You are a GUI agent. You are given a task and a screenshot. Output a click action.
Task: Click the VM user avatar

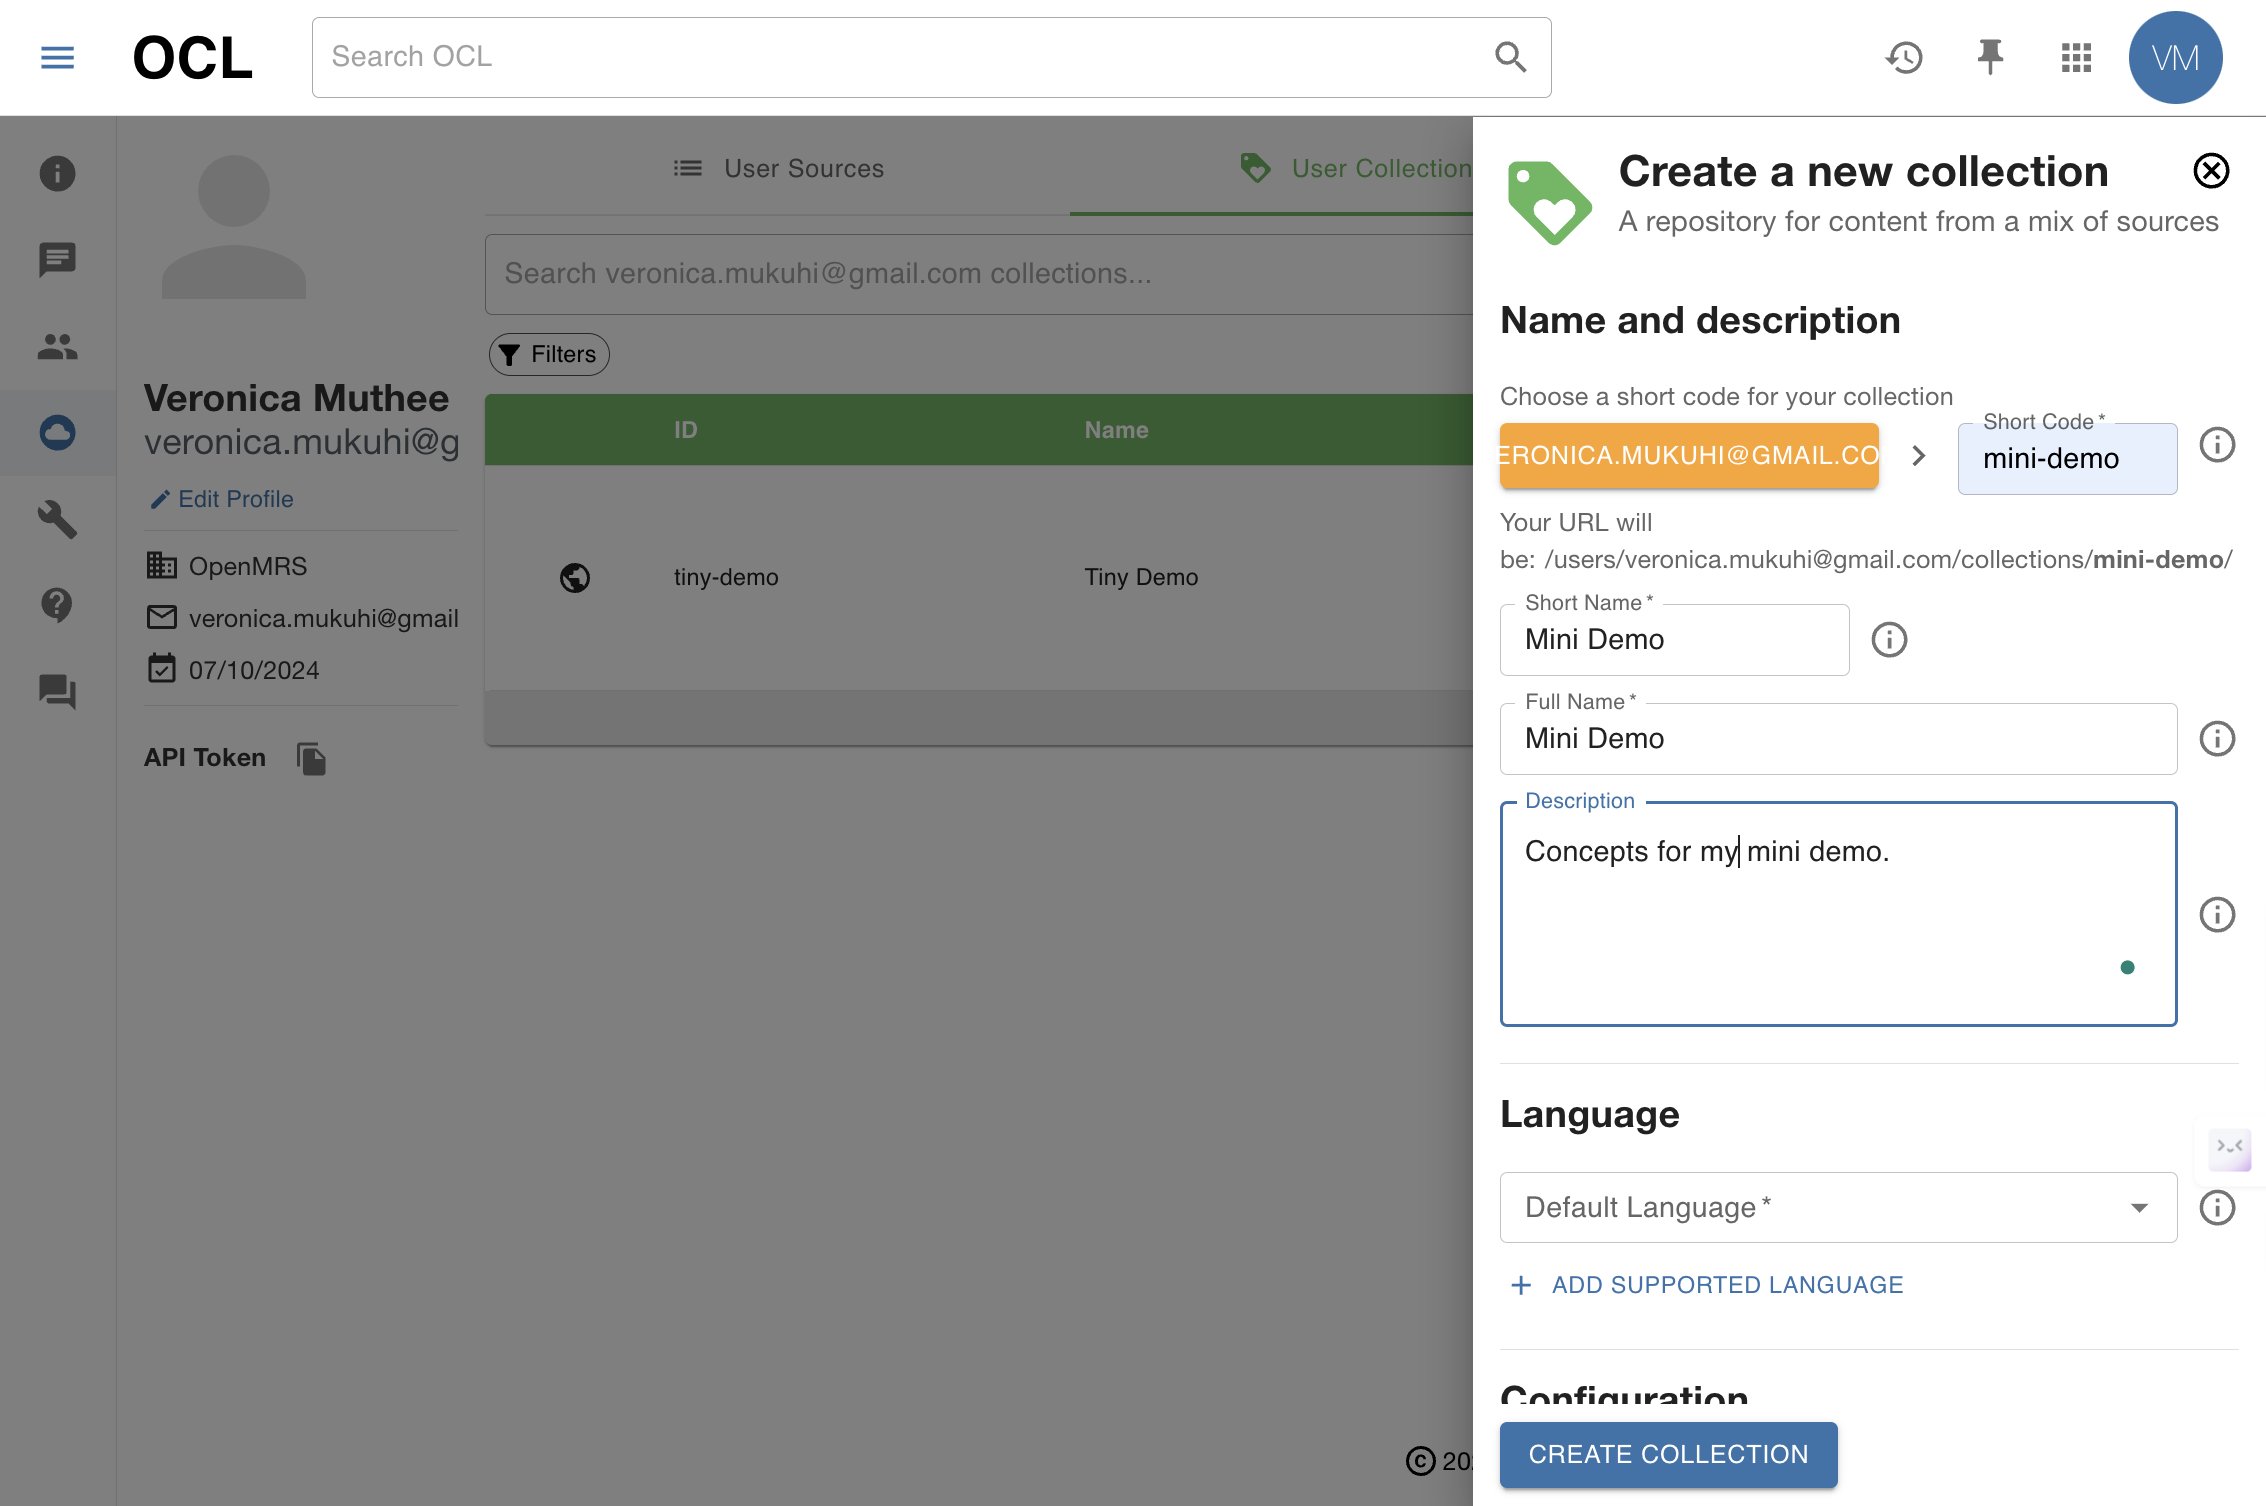point(2175,58)
